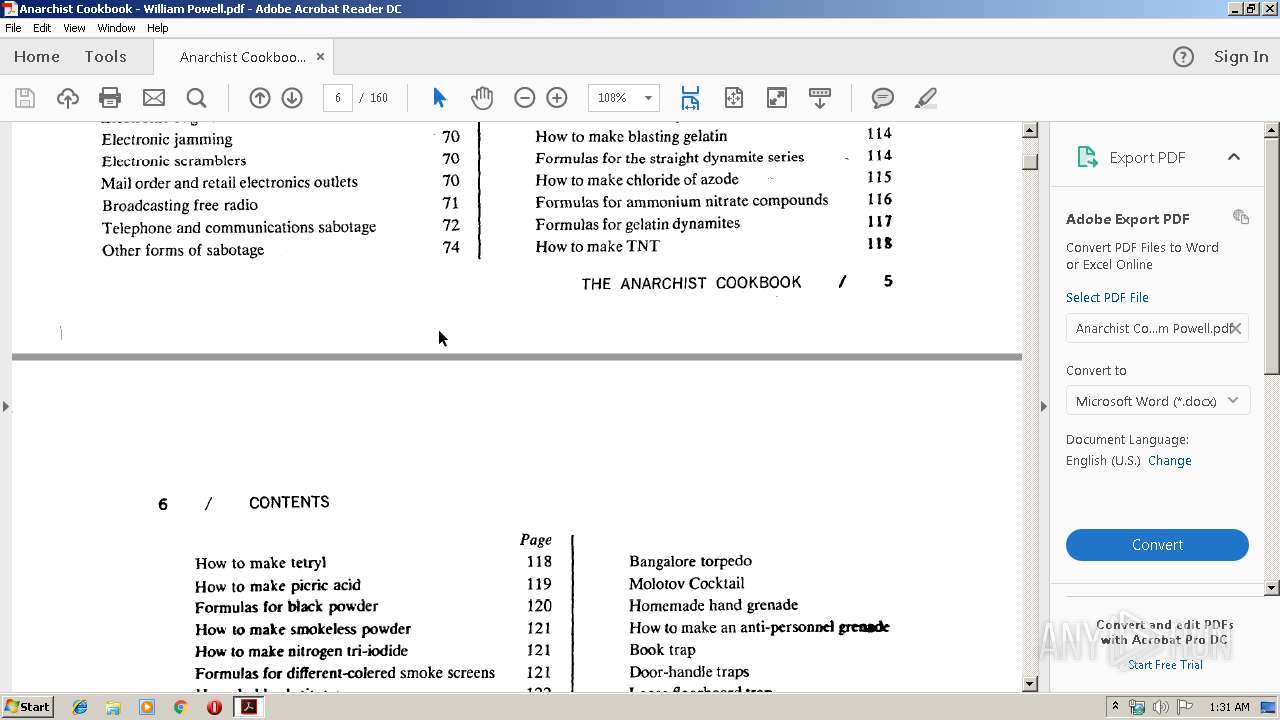Upload the file with the cloud icon
The image size is (1280, 720).
coord(67,98)
